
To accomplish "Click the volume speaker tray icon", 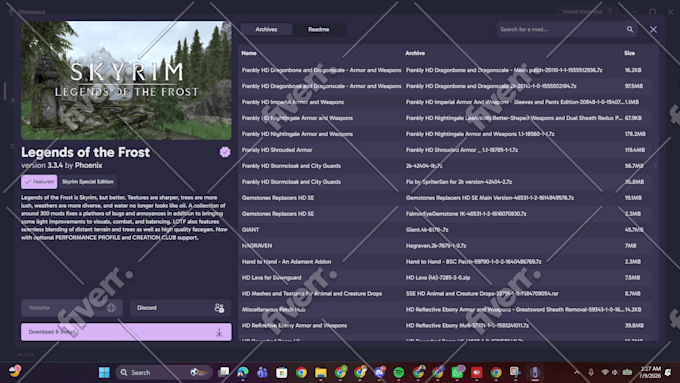I will click(x=615, y=372).
